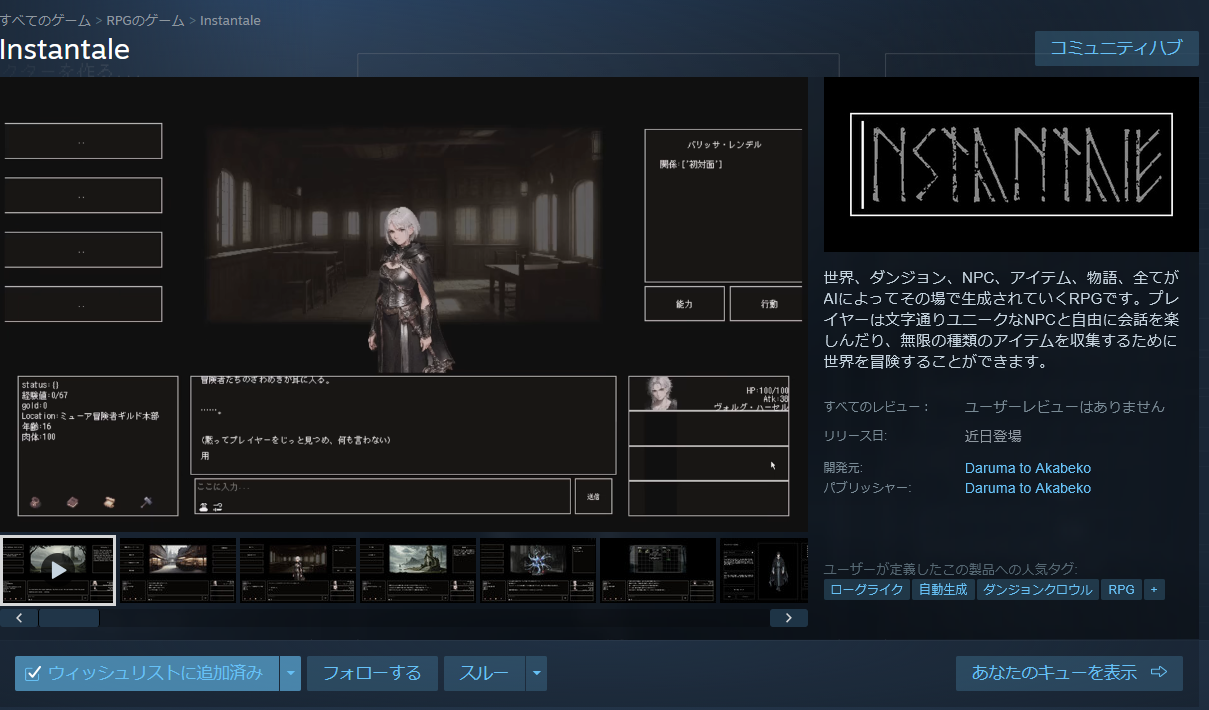This screenshot has height=710, width=1209.
Task: Open developer link Daruma to Akabeko
Action: [1027, 468]
